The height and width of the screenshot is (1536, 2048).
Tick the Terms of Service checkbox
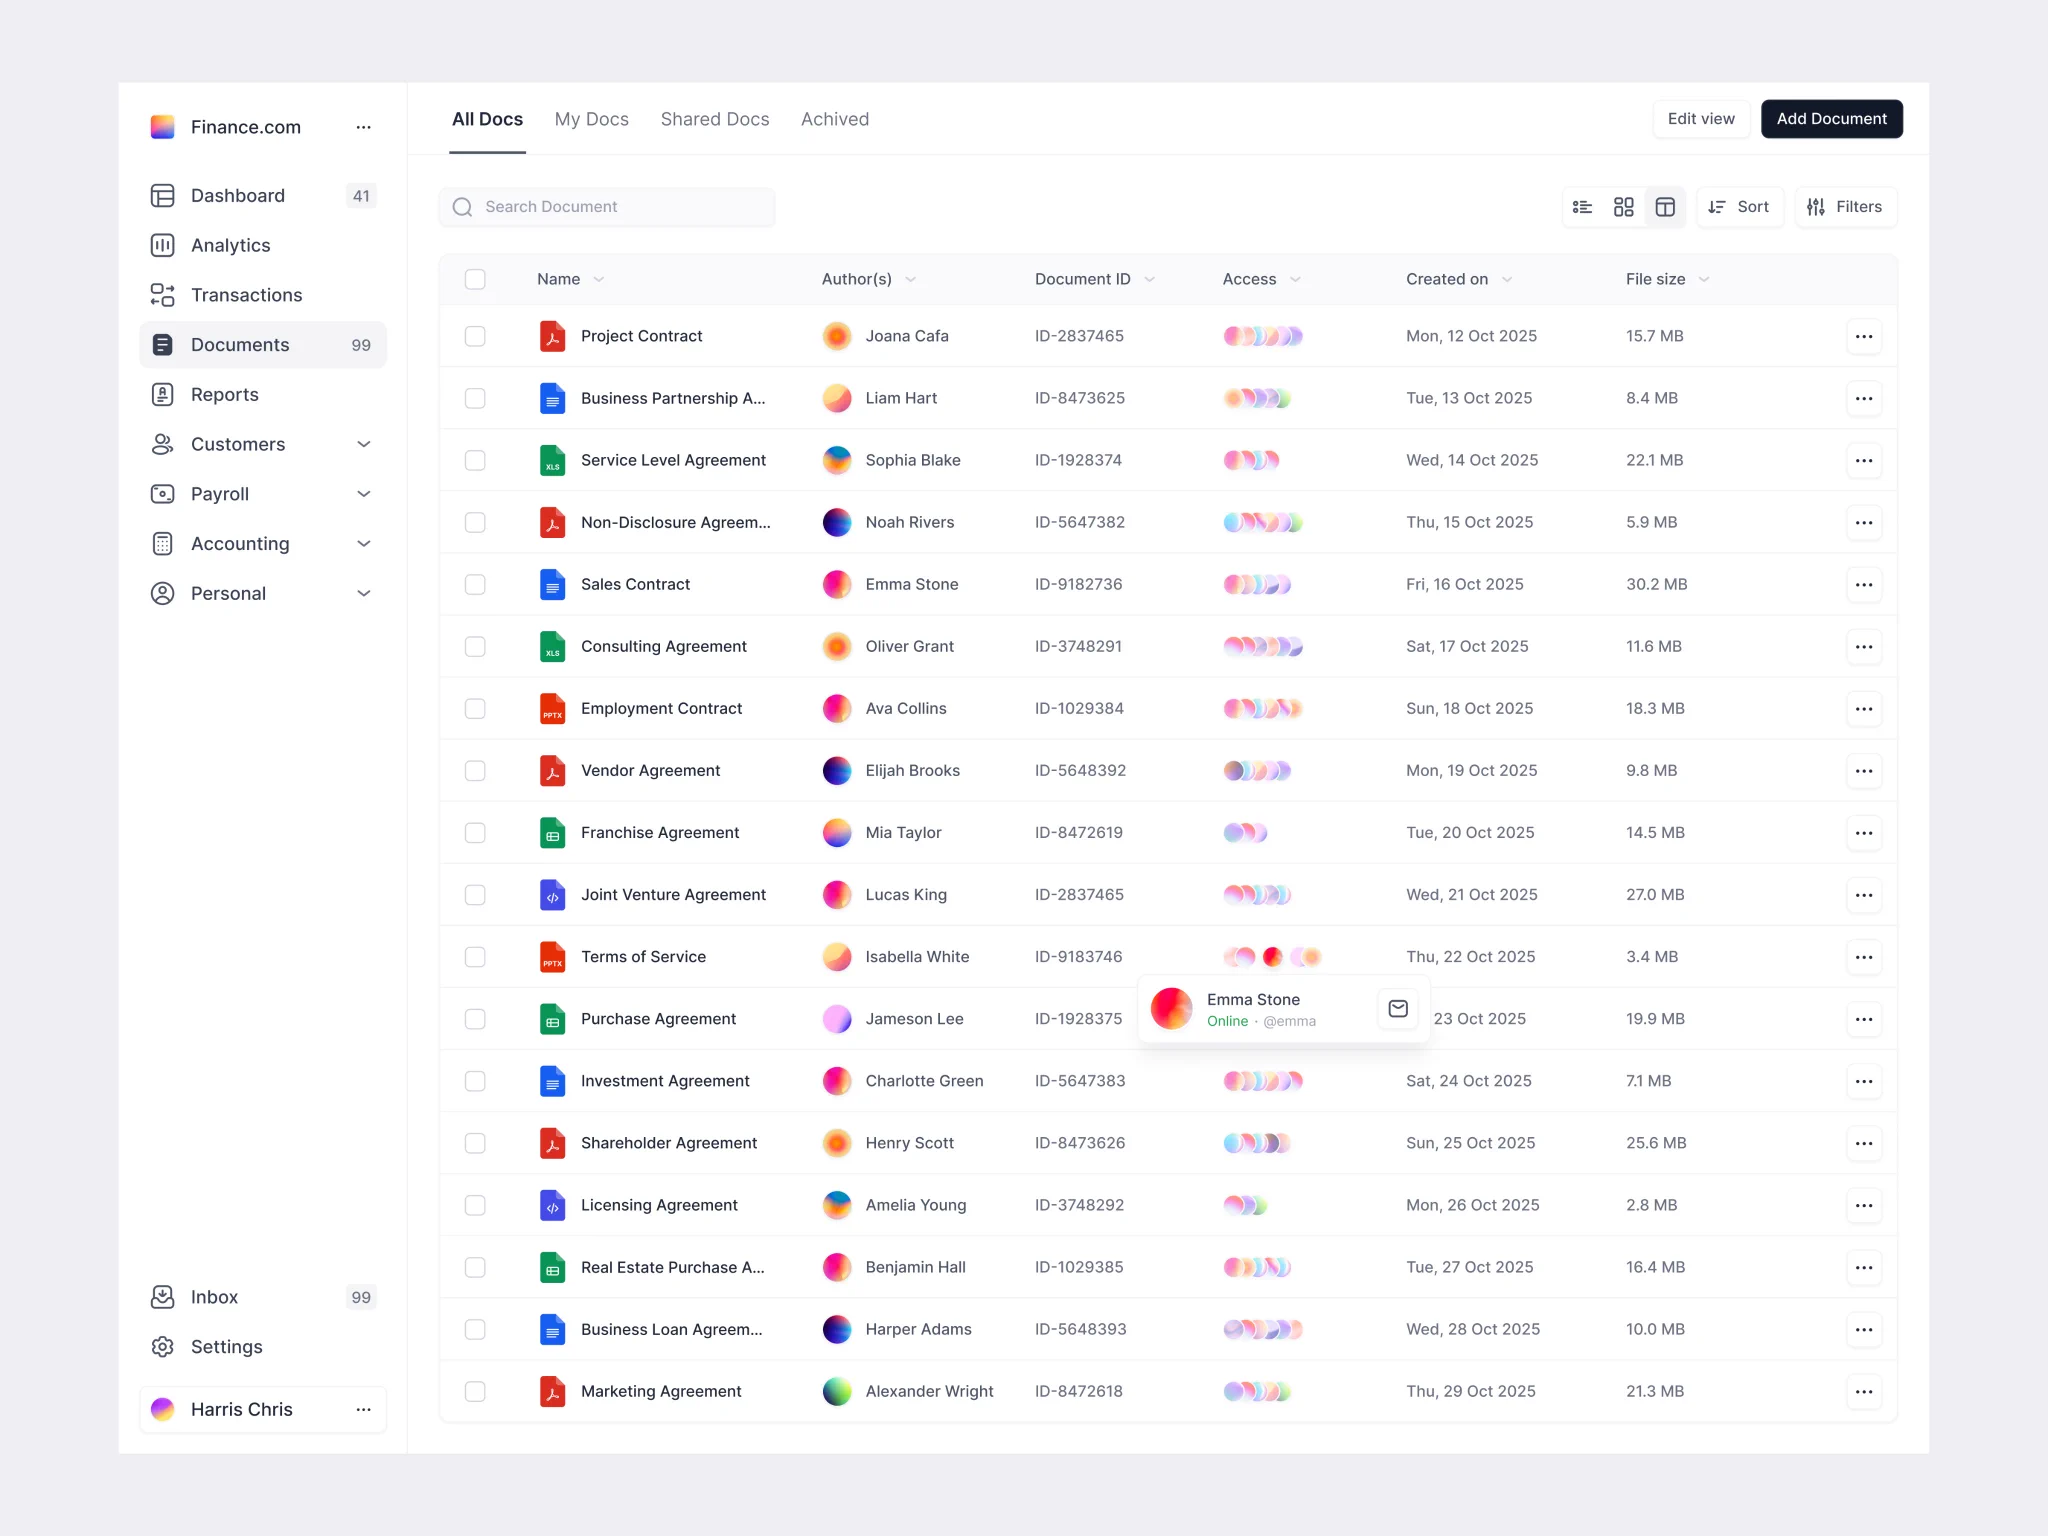pos(475,957)
